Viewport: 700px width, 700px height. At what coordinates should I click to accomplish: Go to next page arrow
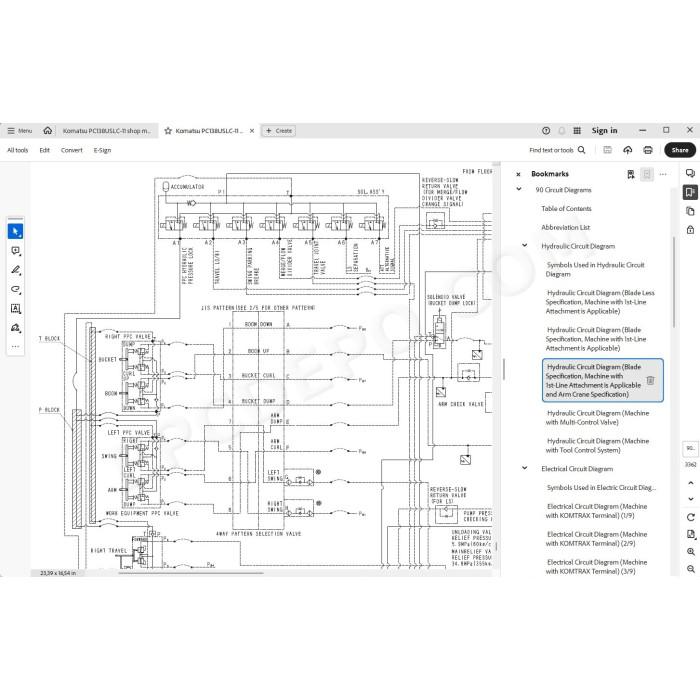[691, 499]
